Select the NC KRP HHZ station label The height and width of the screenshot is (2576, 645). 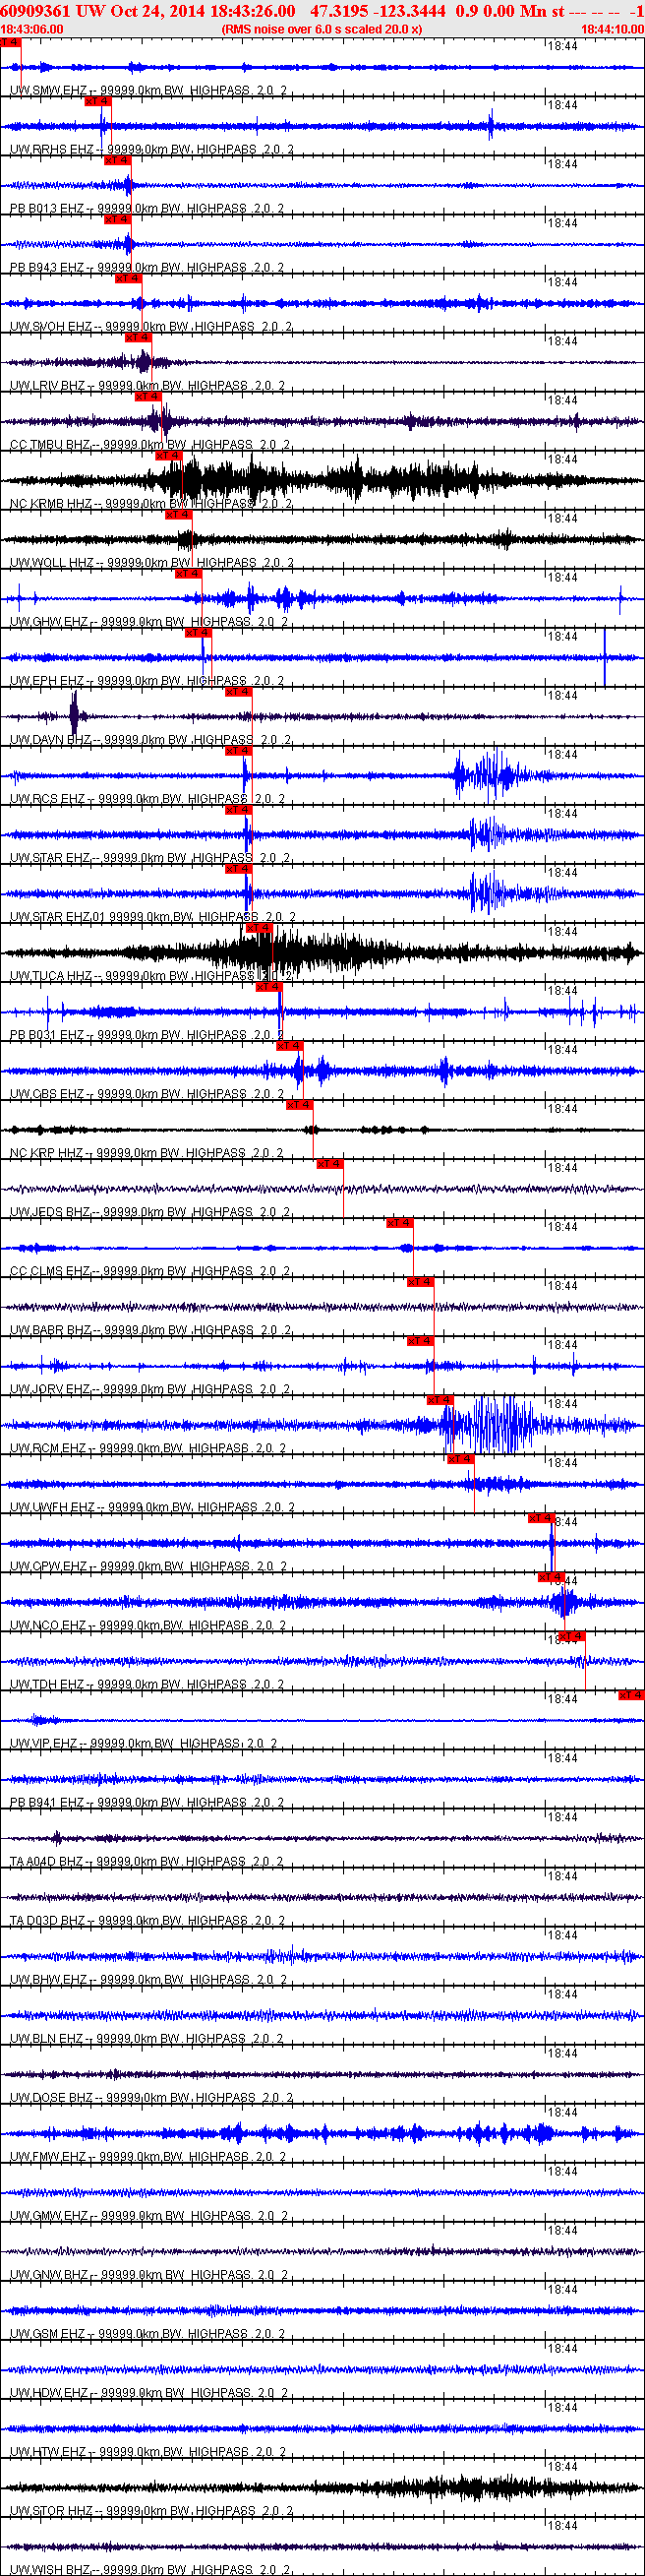coord(146,1153)
